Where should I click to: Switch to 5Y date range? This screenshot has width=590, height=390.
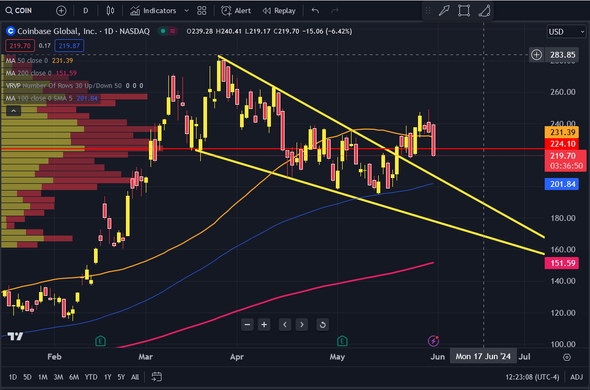tap(121, 377)
